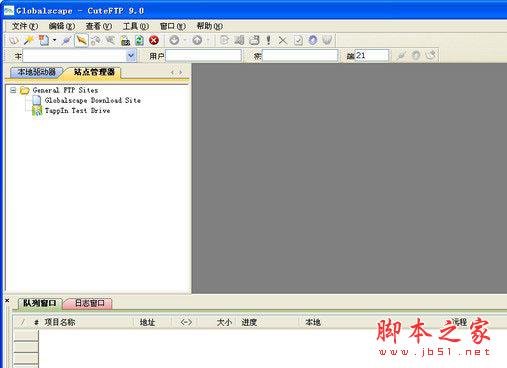Click the Quick Connect bar connect icon
Image resolution: width=507 pixels, height=368 pixels.
[x=401, y=56]
